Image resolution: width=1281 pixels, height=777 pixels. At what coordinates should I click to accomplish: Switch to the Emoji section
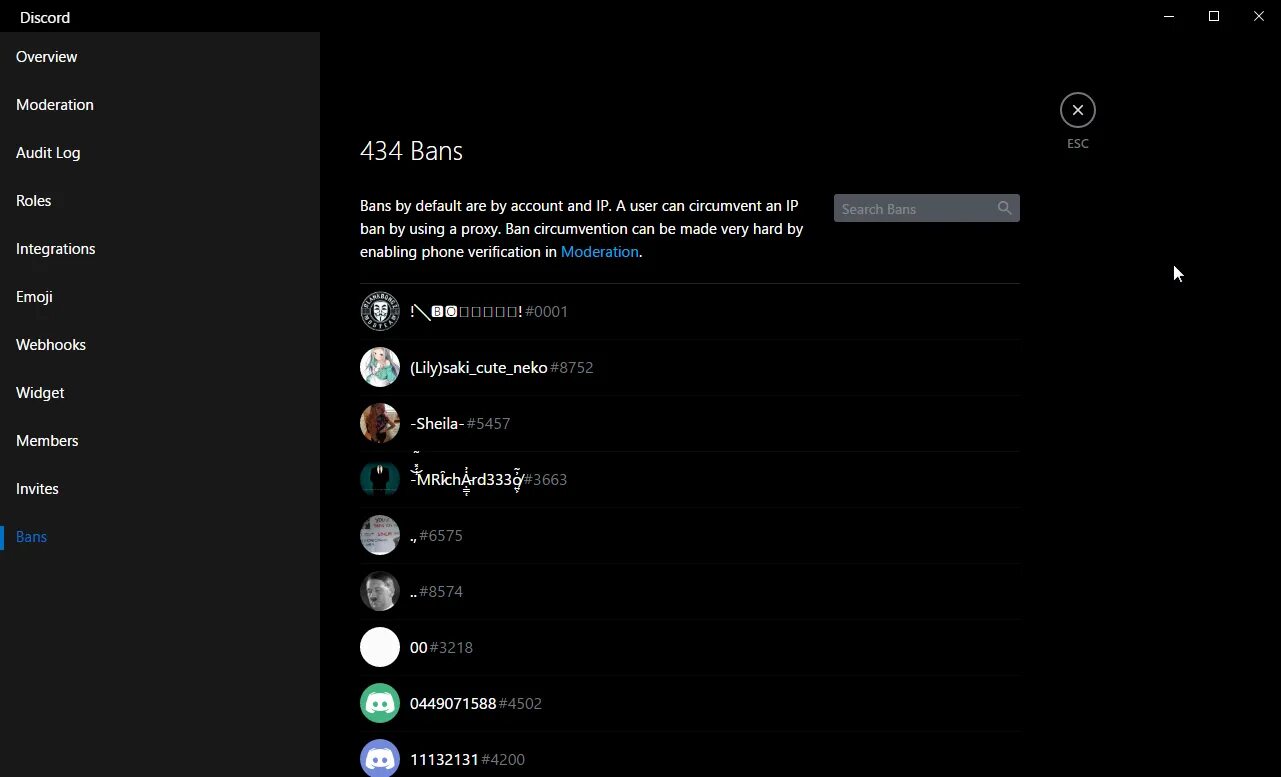160,297
